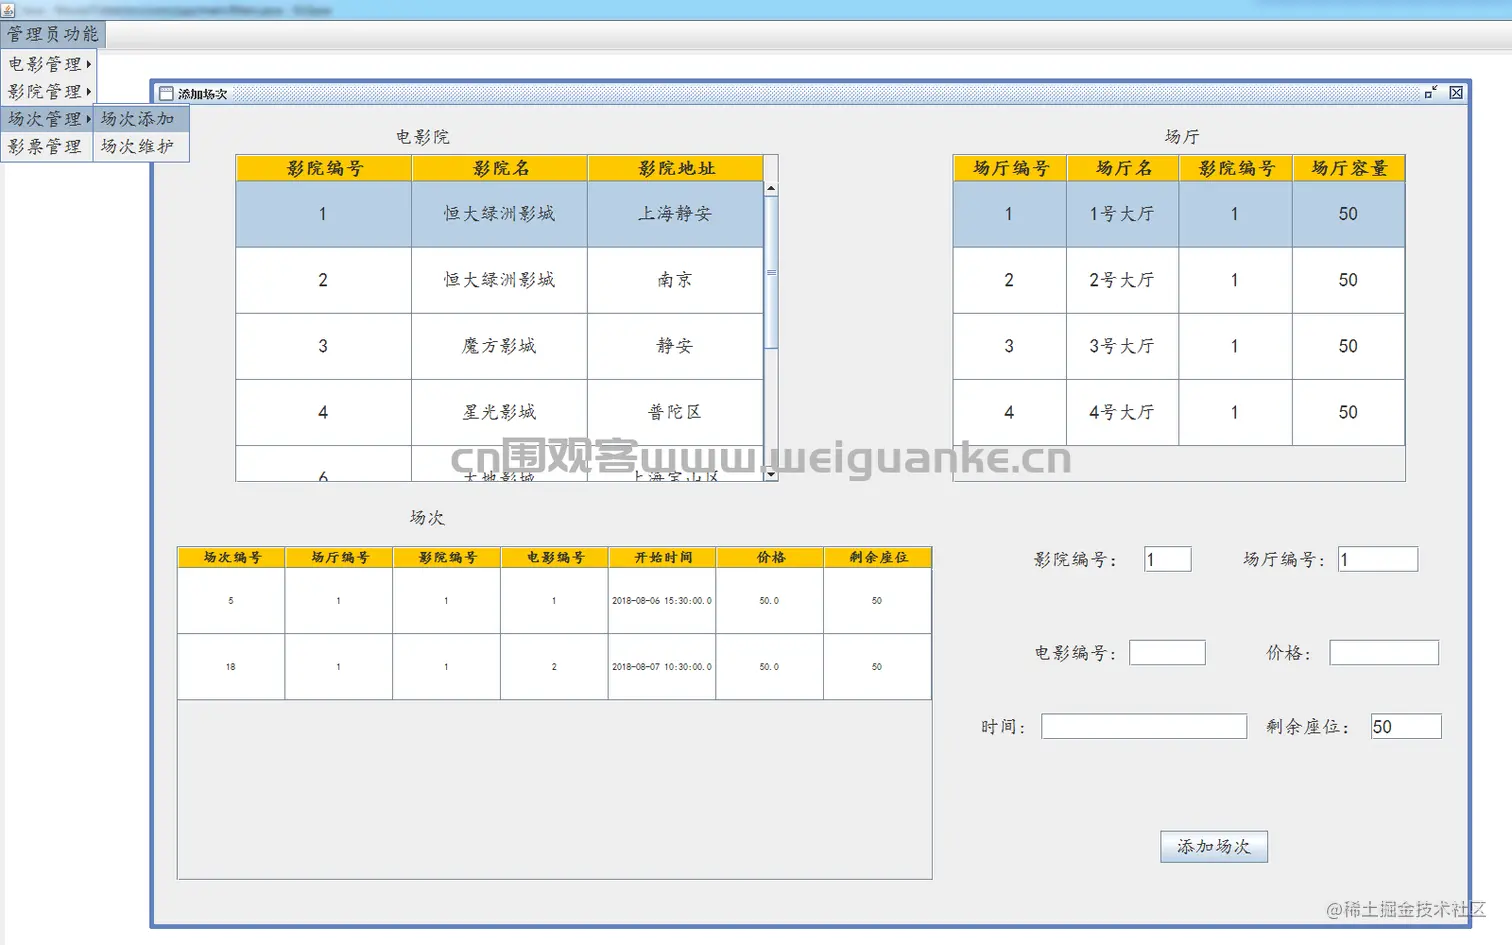Viewport: 1512px width, 945px height.
Task: Open the 影票管理 menu entry
Action: (49, 146)
